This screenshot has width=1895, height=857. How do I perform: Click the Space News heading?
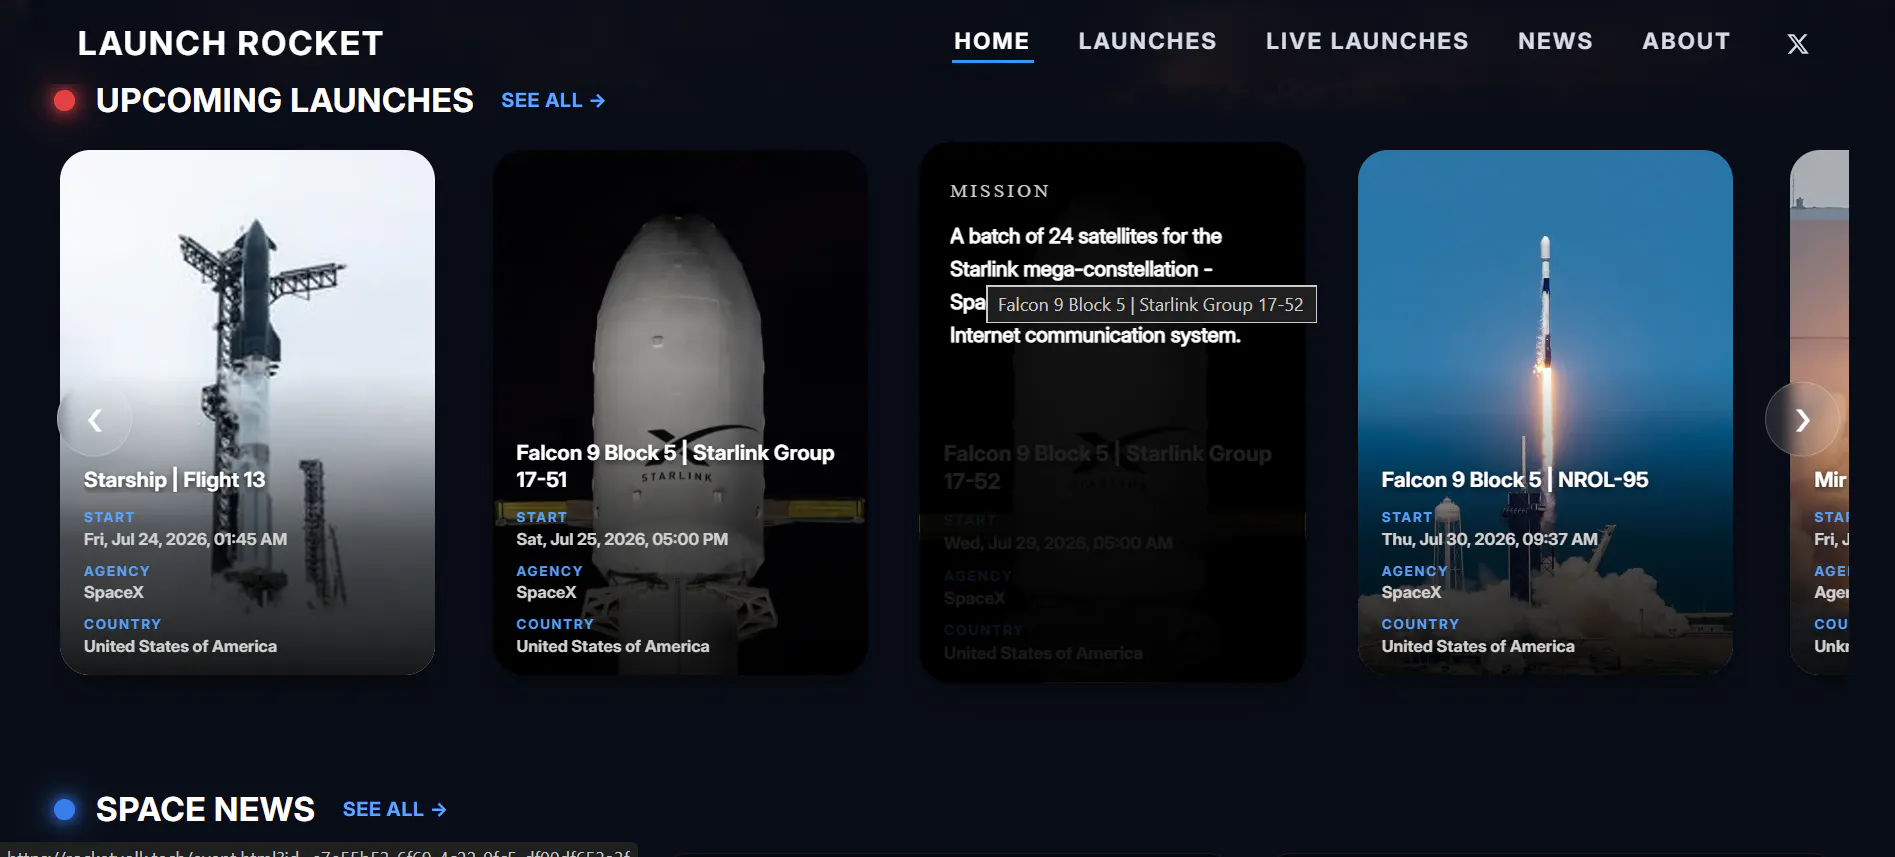[x=205, y=809]
